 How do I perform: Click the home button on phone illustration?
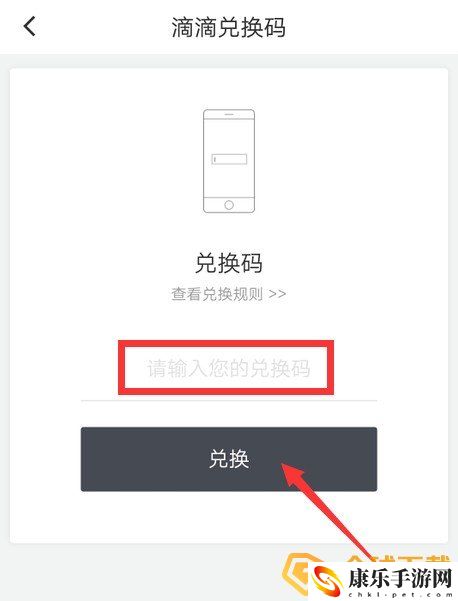[229, 205]
